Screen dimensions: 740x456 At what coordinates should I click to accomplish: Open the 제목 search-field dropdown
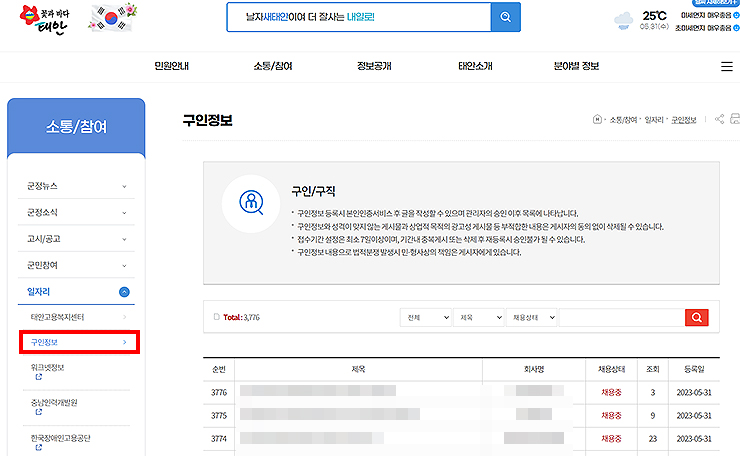[479, 318]
